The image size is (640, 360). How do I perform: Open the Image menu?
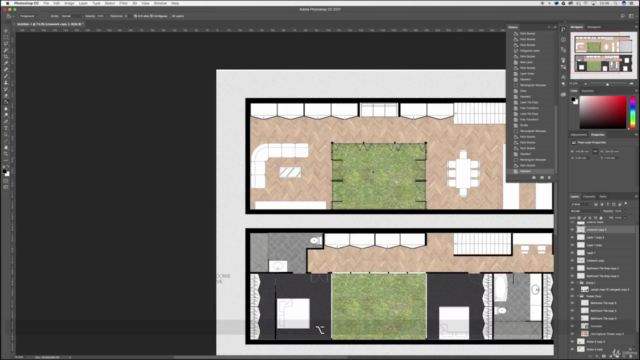click(x=69, y=3)
